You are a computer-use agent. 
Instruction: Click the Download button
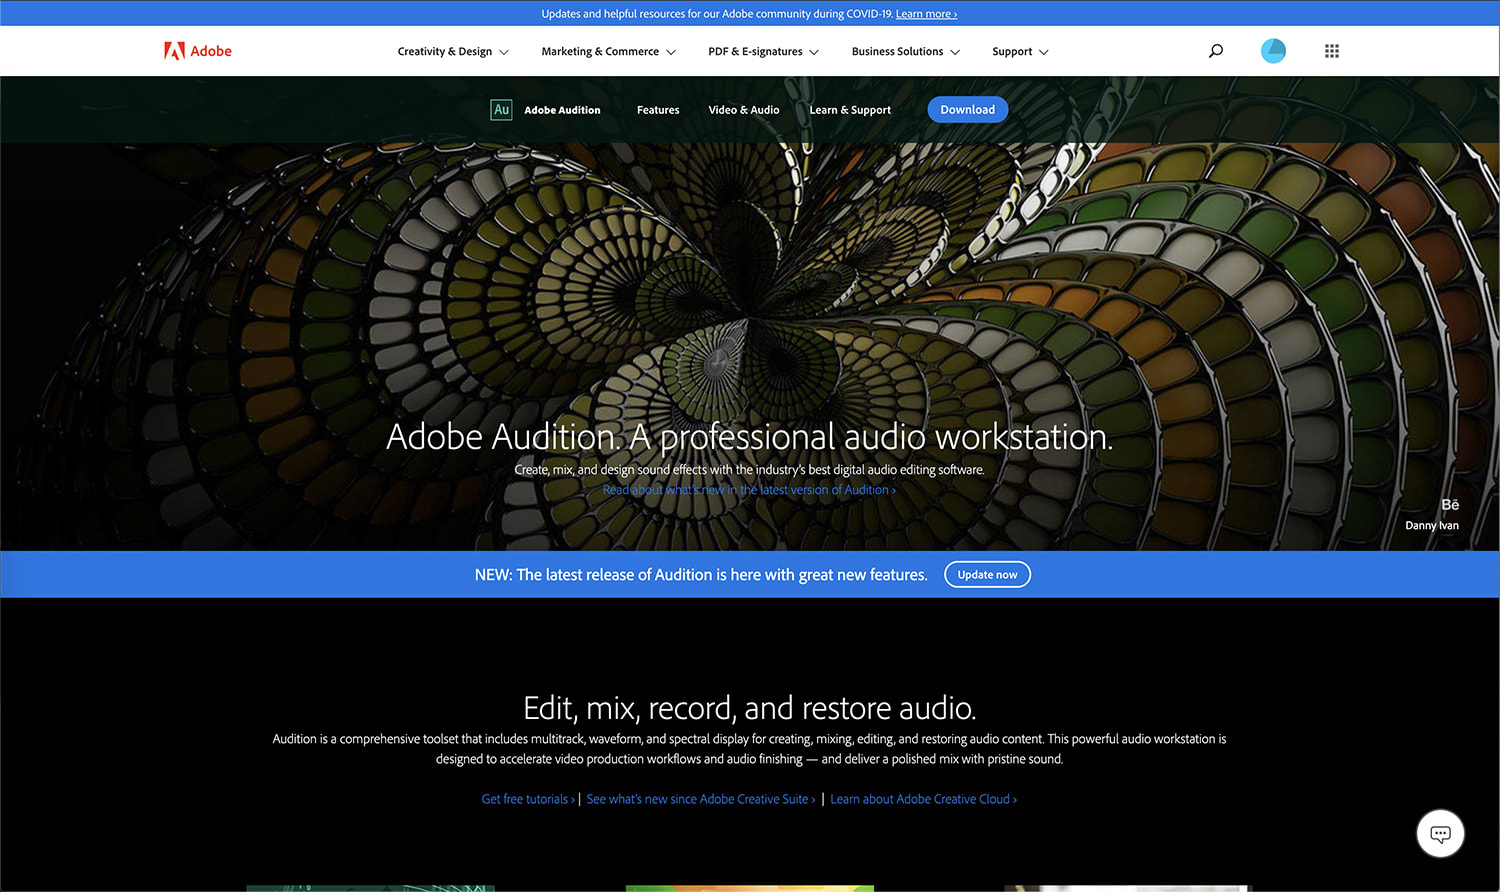[967, 109]
